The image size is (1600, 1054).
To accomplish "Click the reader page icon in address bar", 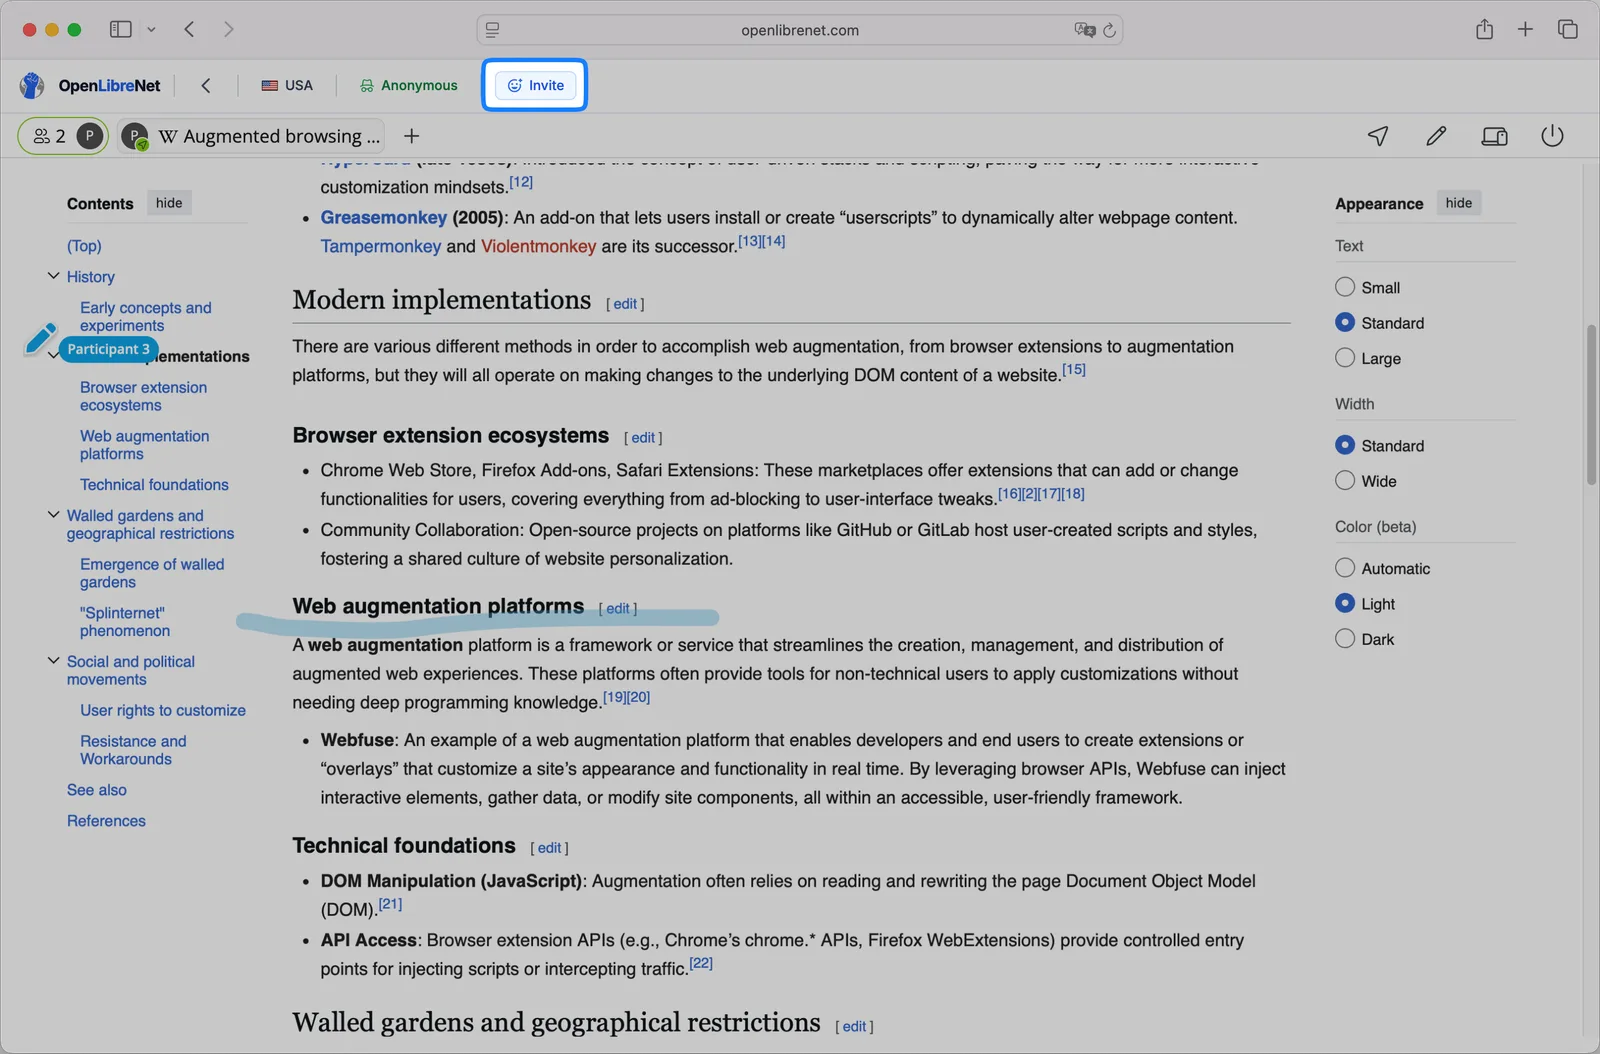I will (492, 30).
